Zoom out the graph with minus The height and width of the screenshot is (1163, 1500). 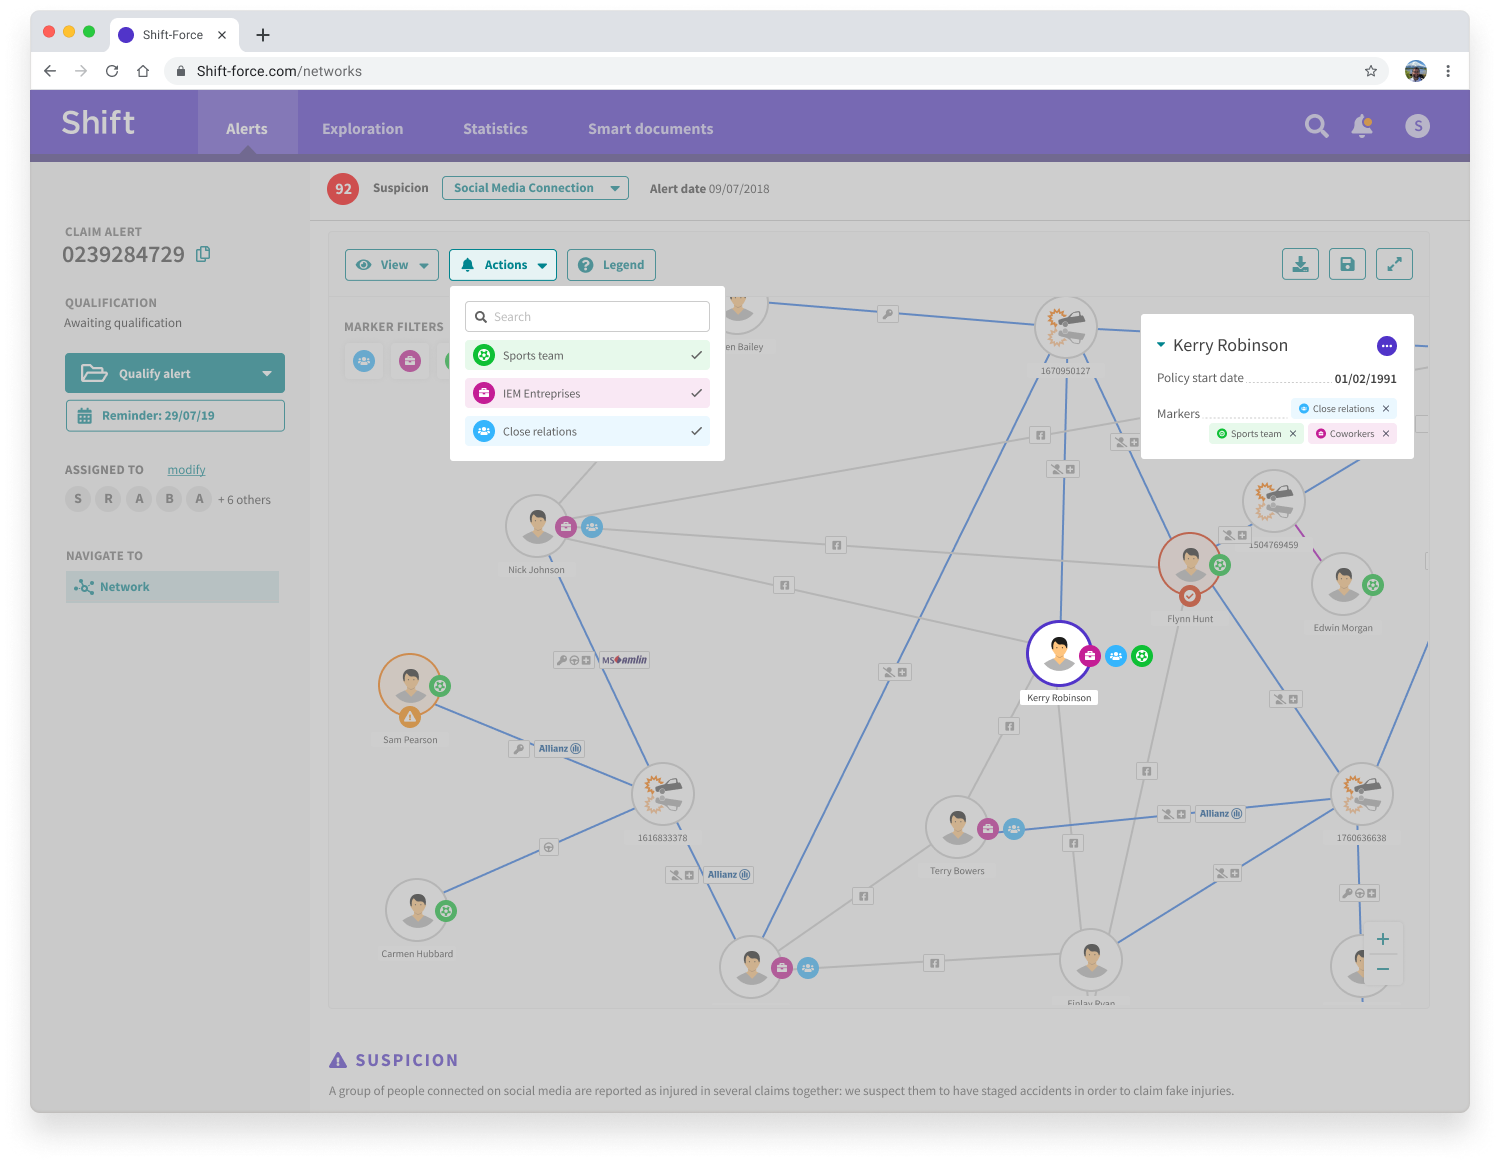(x=1383, y=969)
